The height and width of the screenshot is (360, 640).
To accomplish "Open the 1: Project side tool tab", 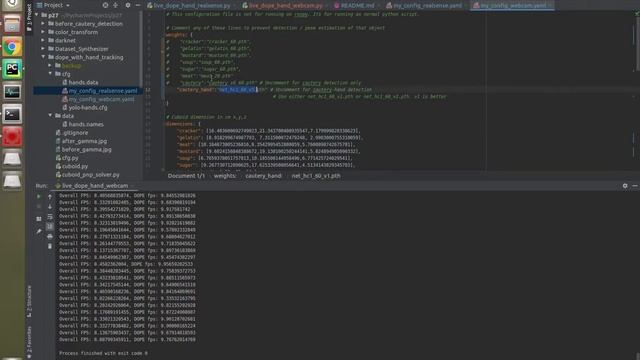I will 29,17.
